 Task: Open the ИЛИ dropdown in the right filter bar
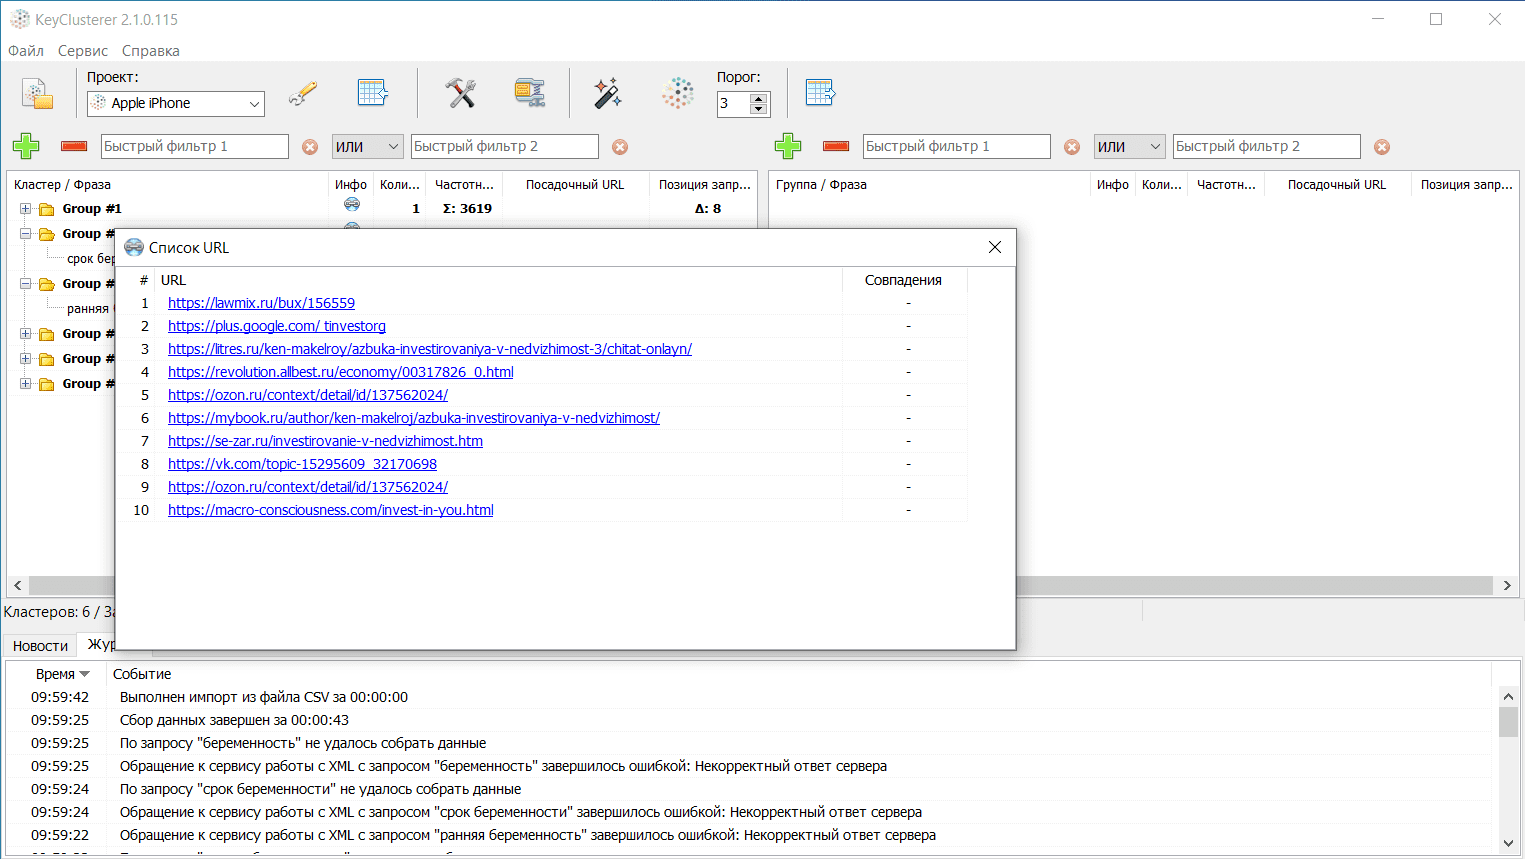click(x=1129, y=147)
